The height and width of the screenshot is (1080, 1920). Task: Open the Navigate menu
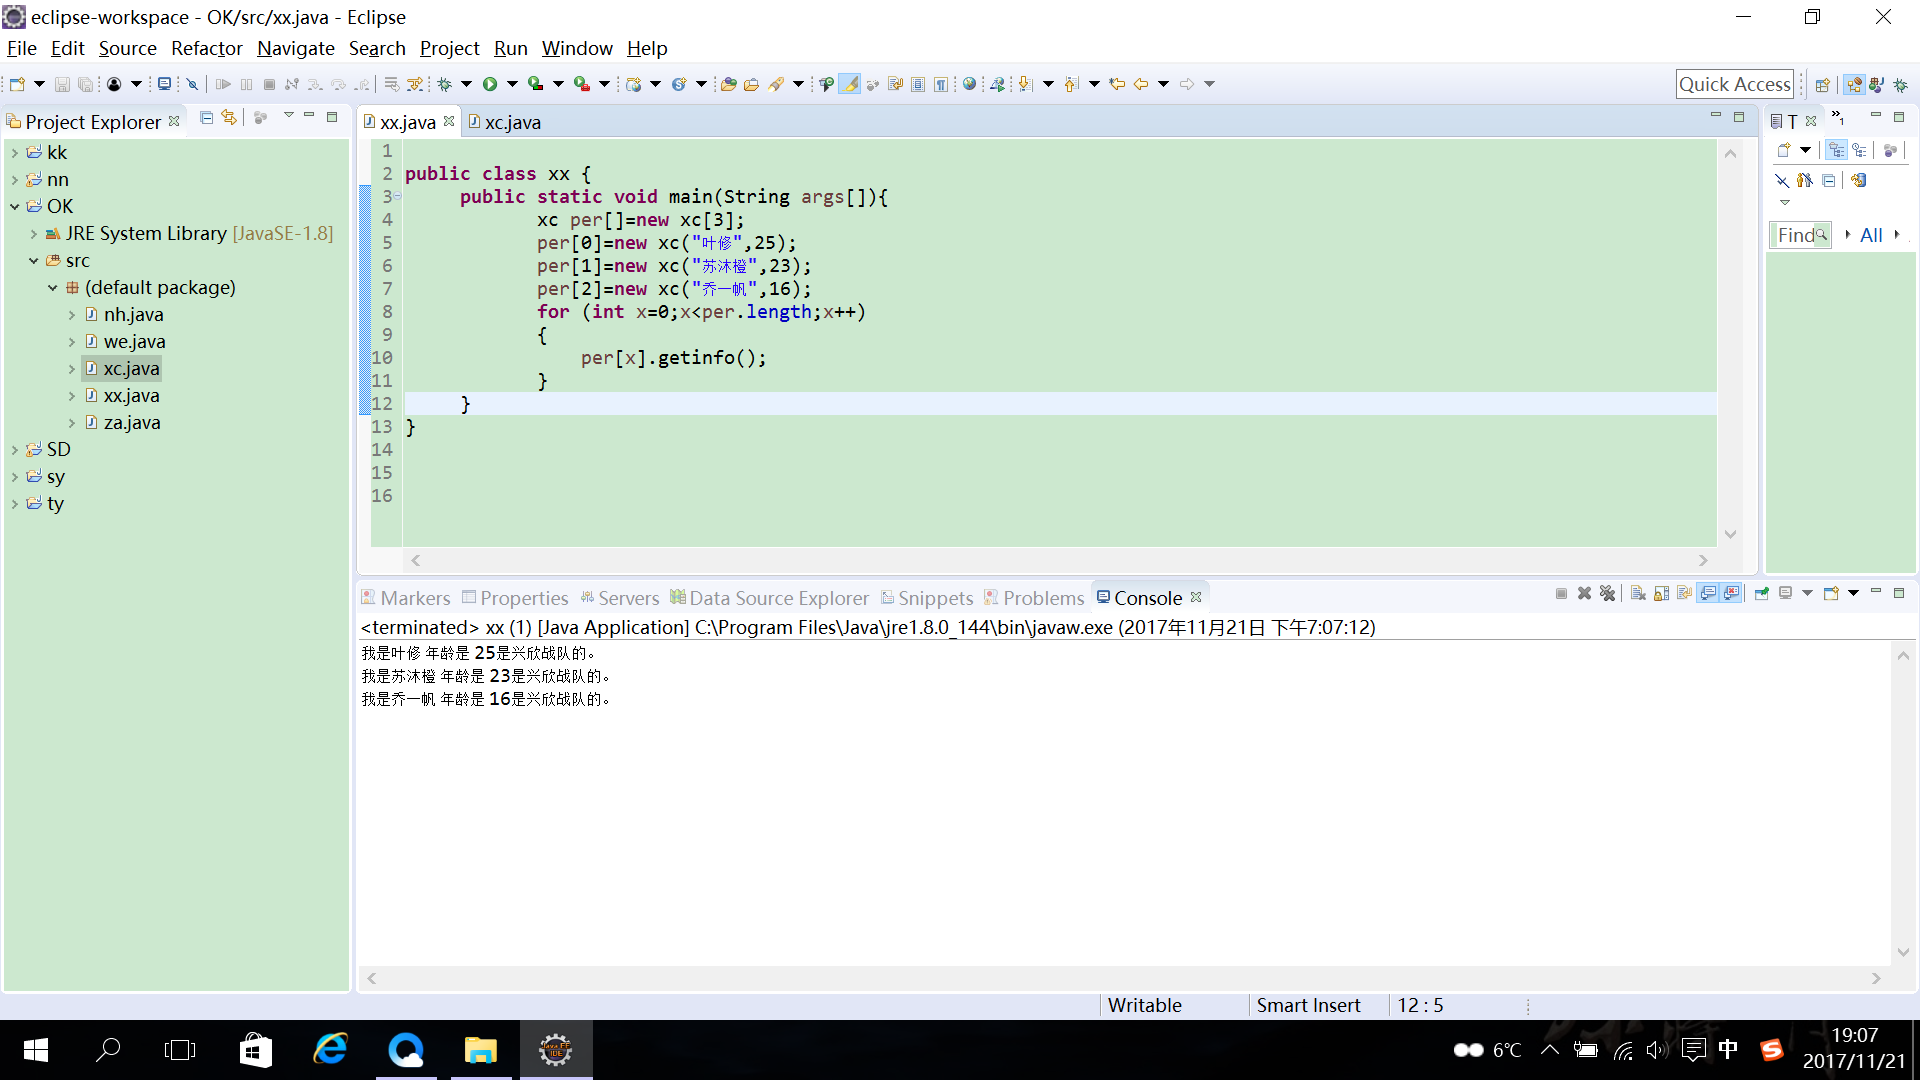point(295,48)
